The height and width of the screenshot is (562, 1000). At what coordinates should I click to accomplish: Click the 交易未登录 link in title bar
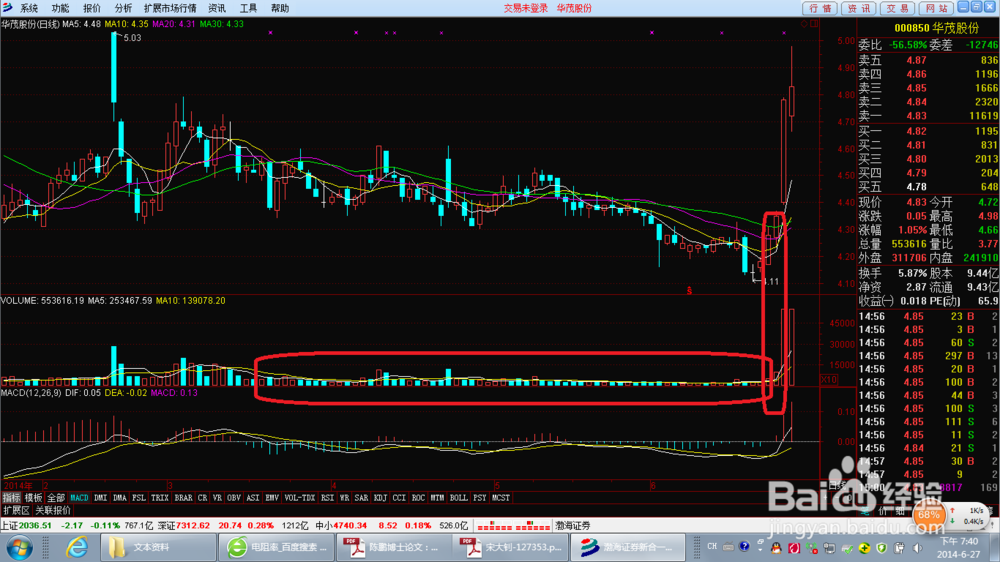click(526, 8)
